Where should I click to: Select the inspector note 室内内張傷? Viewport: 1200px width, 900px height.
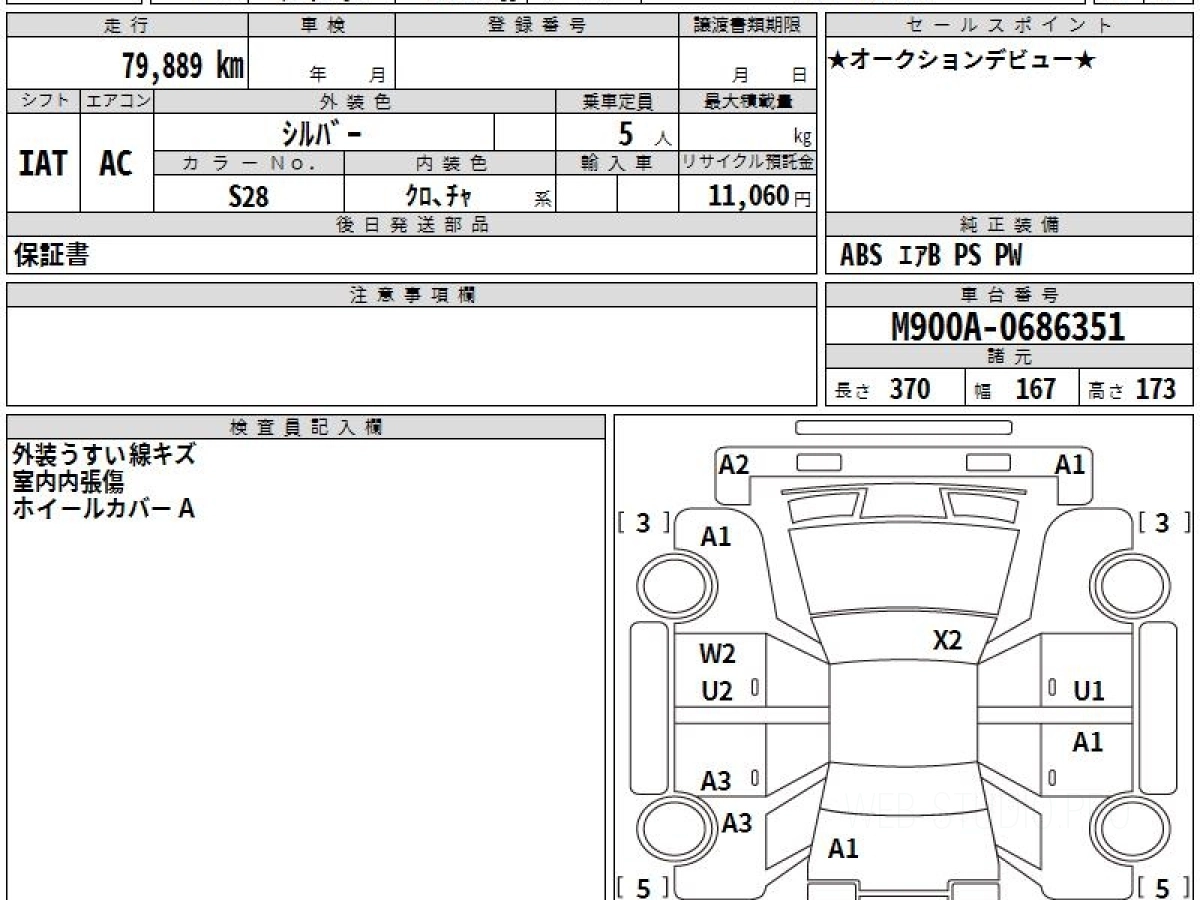pyautogui.click(x=68, y=482)
